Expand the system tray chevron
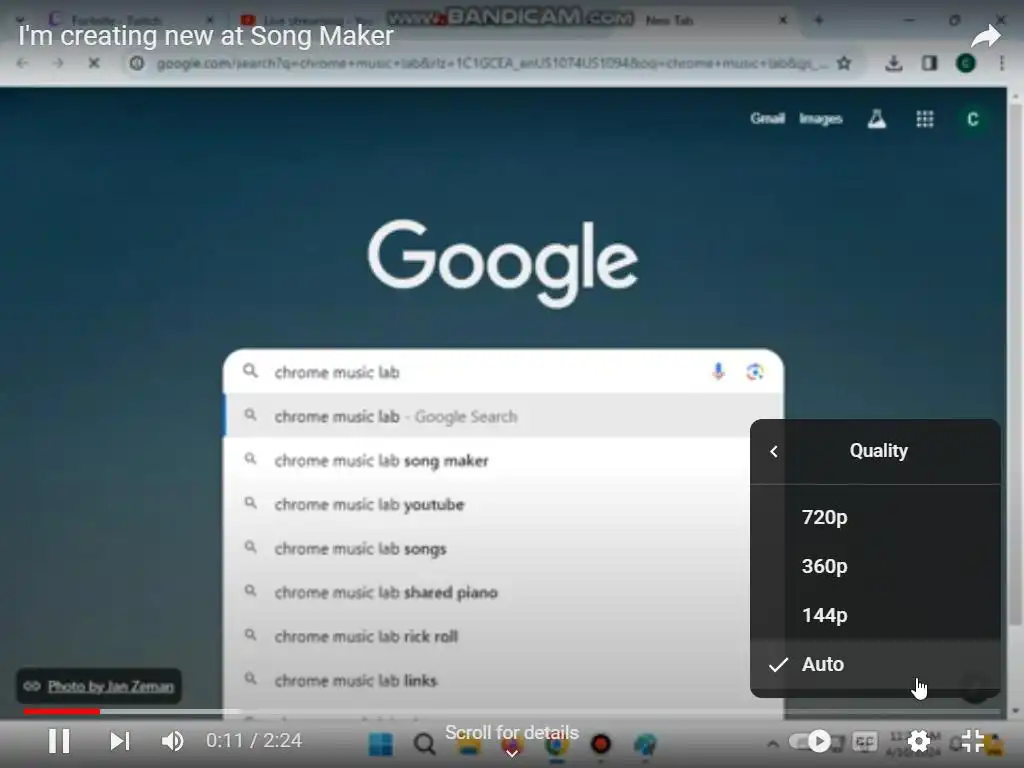This screenshot has height=768, width=1024. (773, 744)
